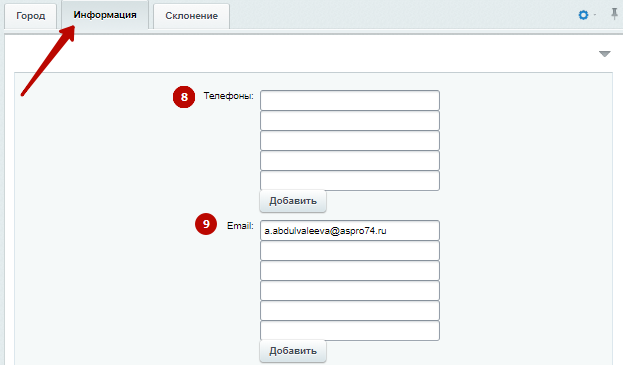This screenshot has width=623, height=365.
Task: Edit the a.abdulvaleeva@aspro74.ru email field
Action: coord(350,230)
